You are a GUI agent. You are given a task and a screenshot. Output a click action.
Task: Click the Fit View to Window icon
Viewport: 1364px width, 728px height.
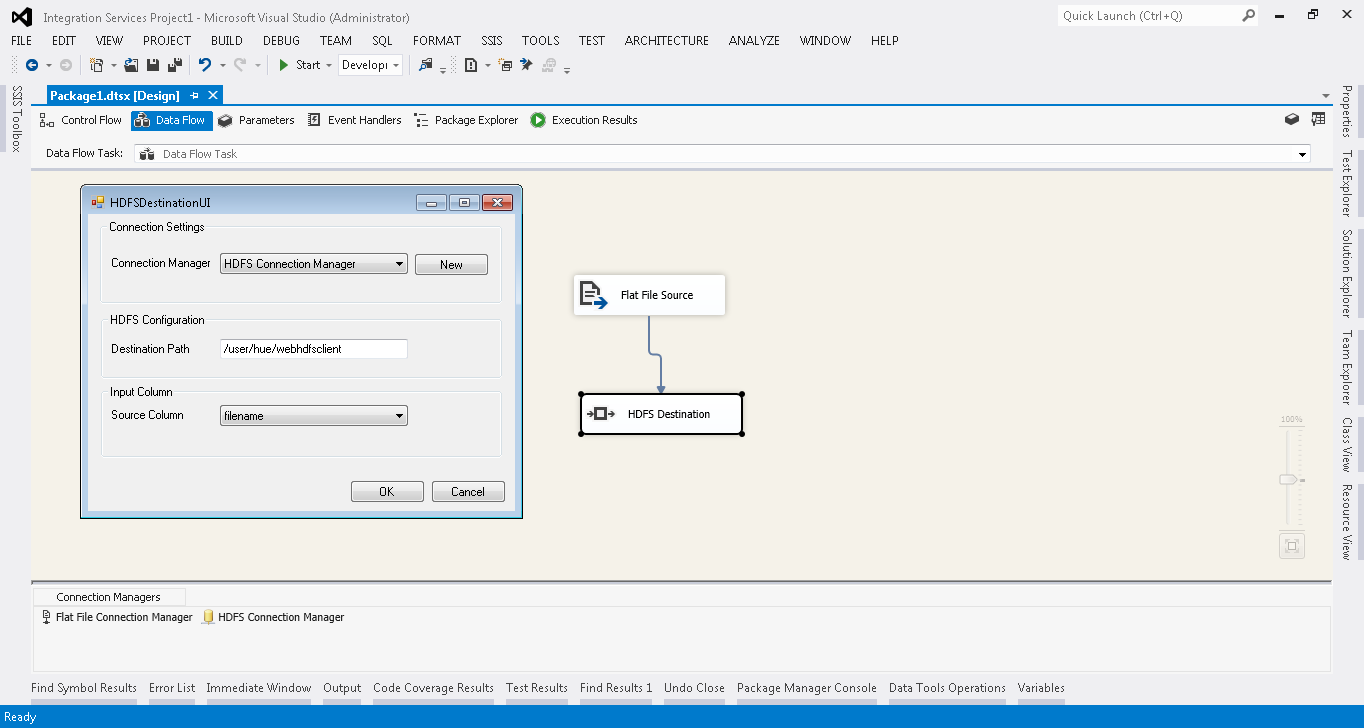pyautogui.click(x=1291, y=546)
